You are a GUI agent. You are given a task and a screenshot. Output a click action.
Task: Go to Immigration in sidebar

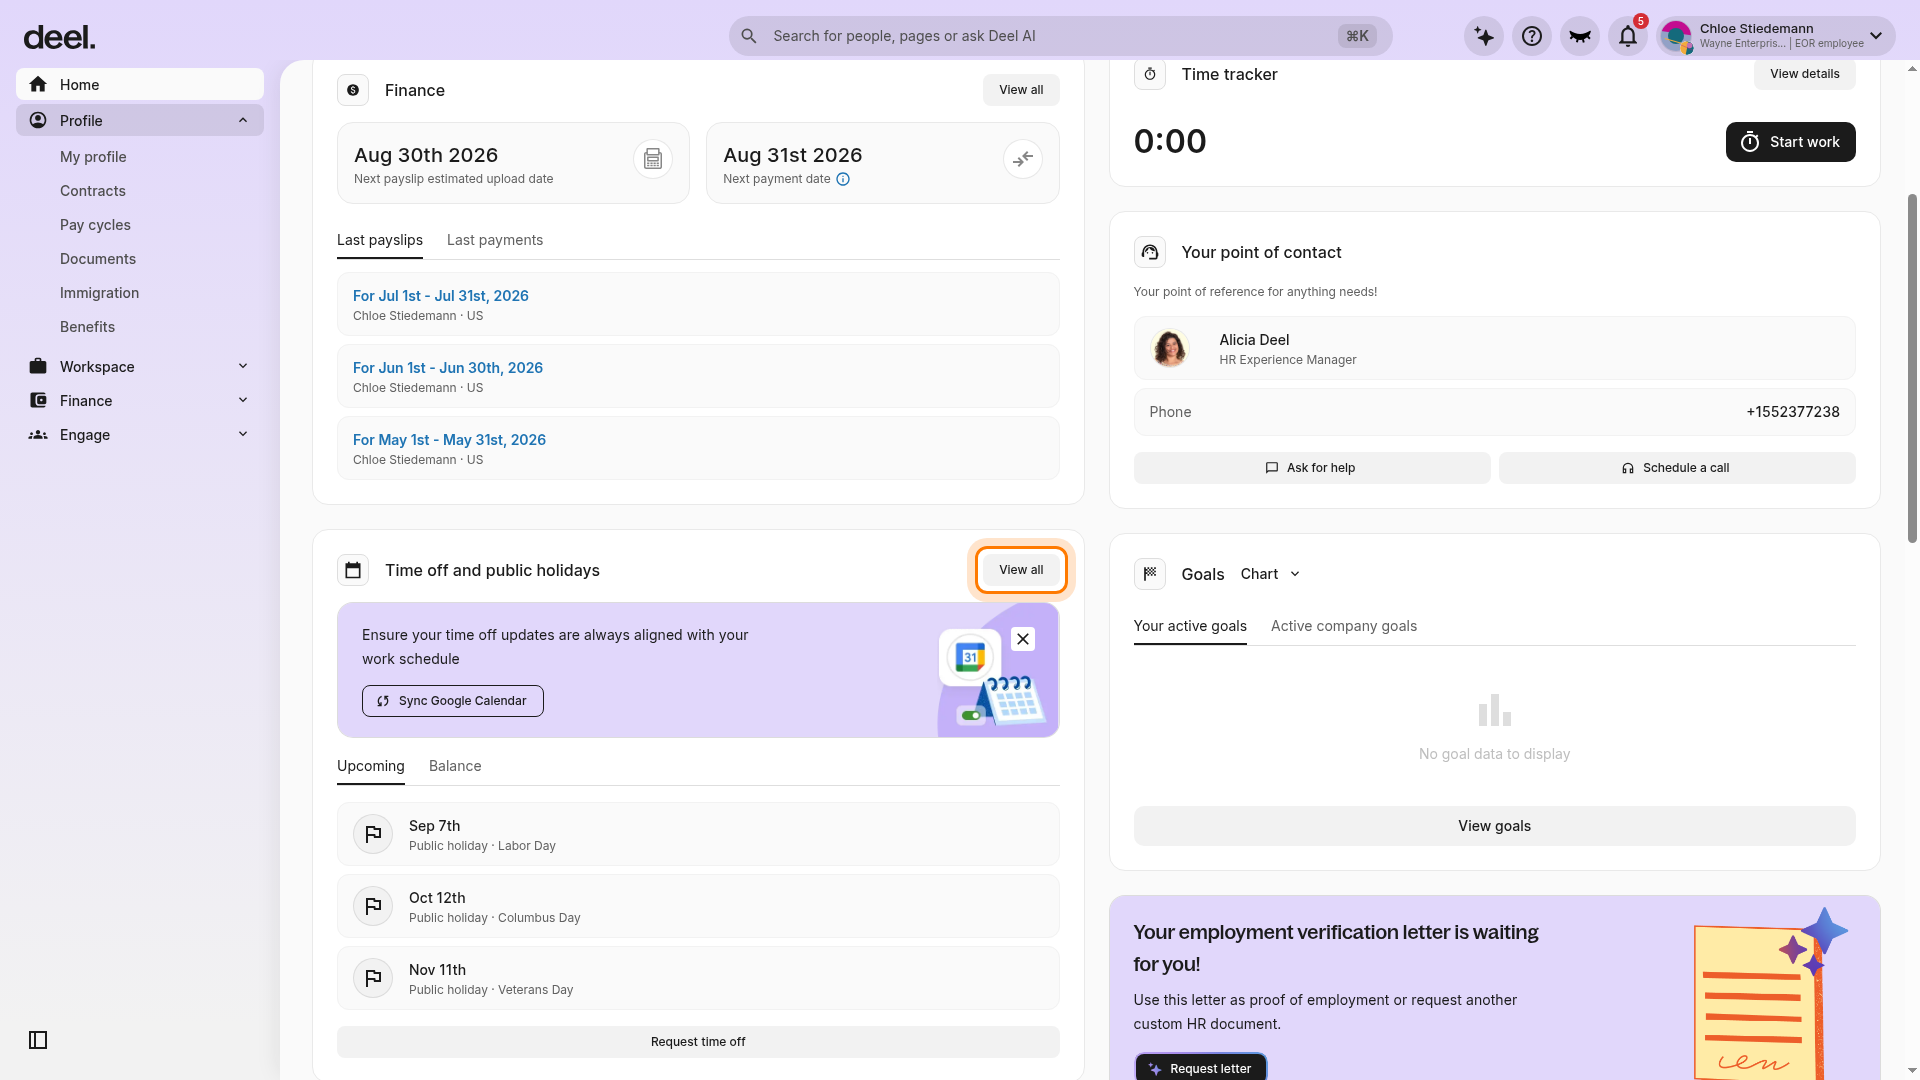coord(99,293)
